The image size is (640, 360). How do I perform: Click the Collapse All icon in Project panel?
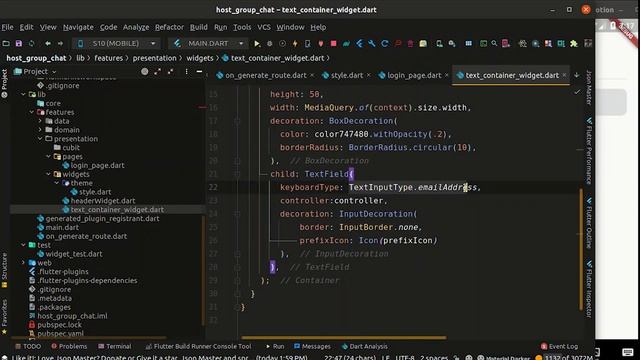click(x=171, y=71)
